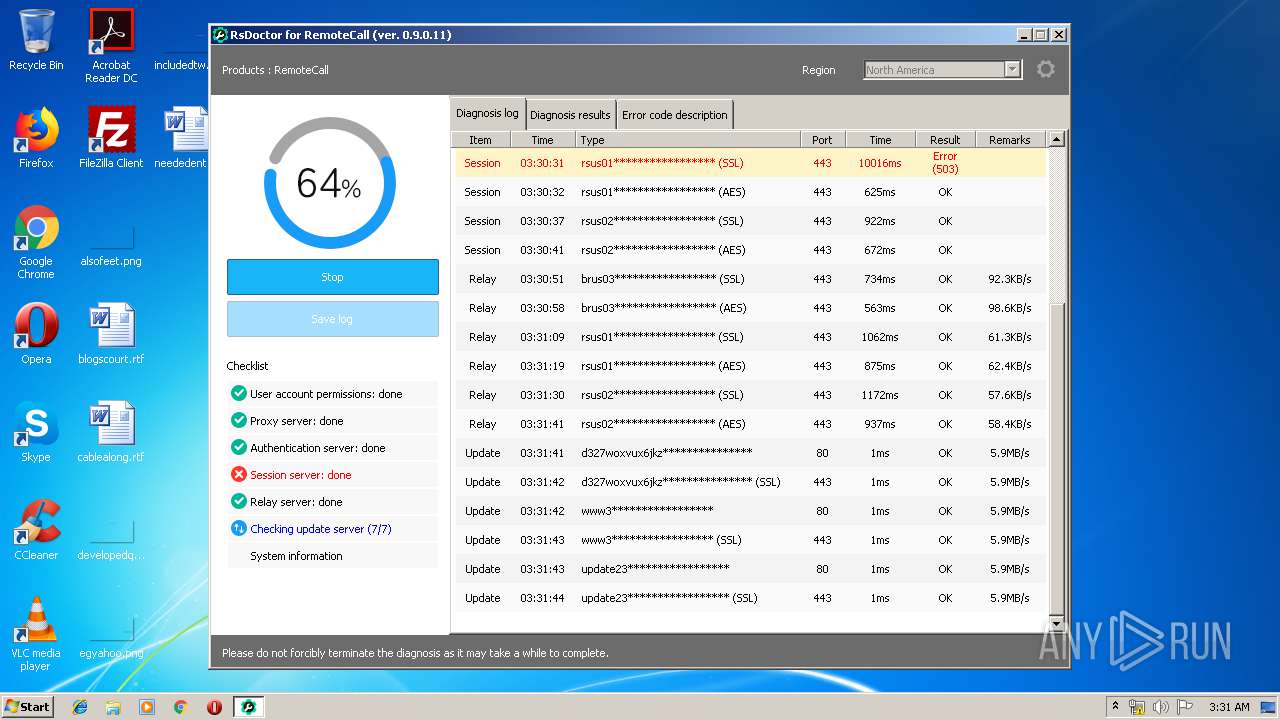Select the cablealong.rtf desktop file
This screenshot has height=720, width=1280.
point(111,432)
